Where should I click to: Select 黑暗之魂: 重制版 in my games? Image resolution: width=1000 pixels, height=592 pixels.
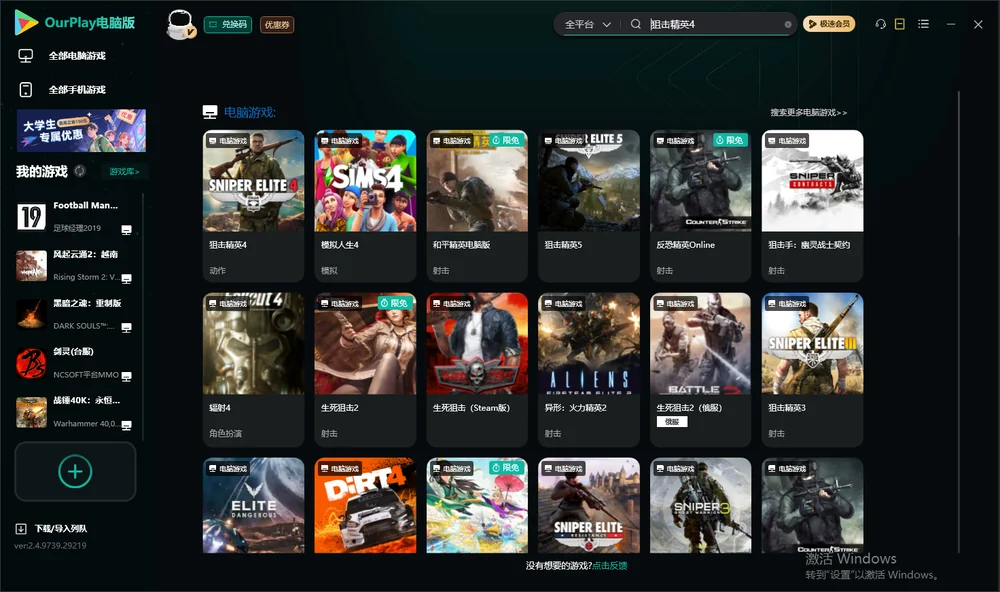click(87, 303)
